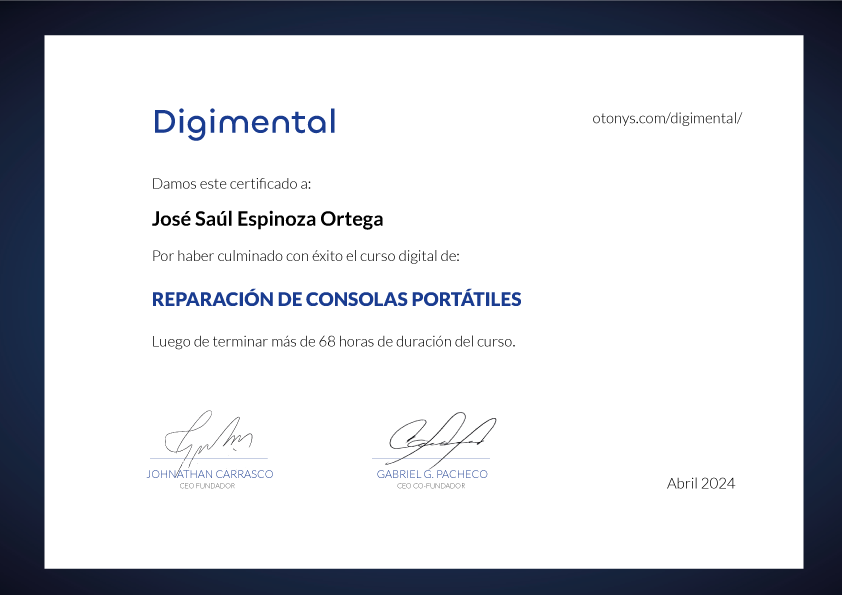Click the 'Damos este certificado a:' text
The height and width of the screenshot is (595, 842).
[x=231, y=184]
